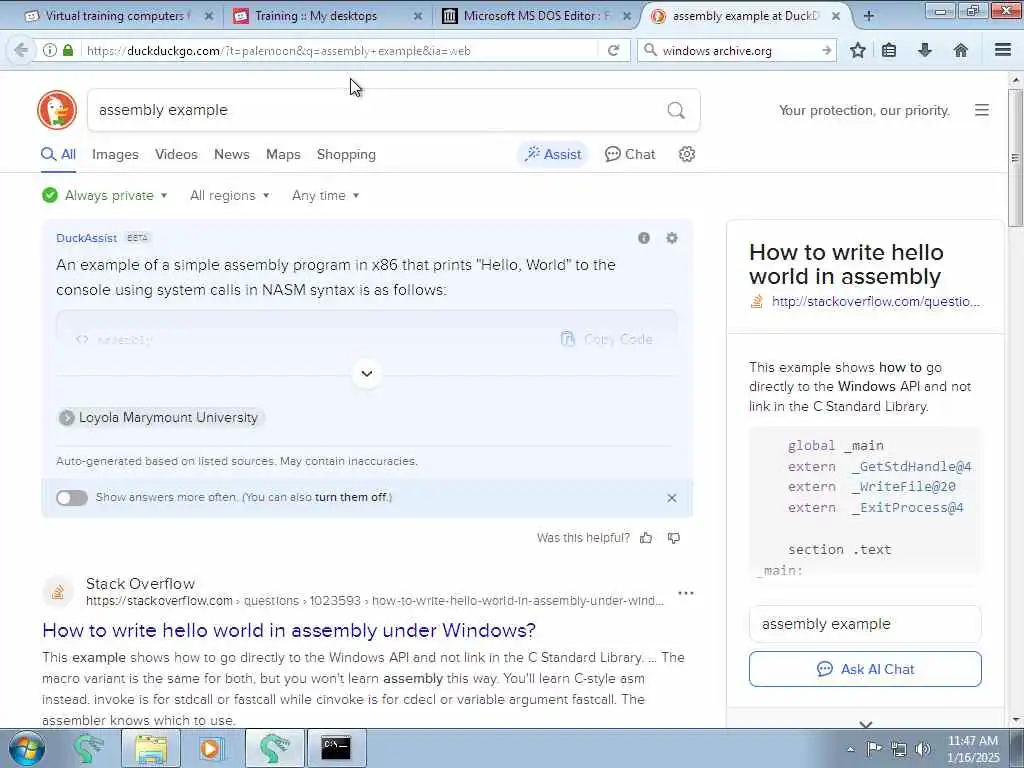
Task: Open the downloads arrow icon
Action: [925, 50]
